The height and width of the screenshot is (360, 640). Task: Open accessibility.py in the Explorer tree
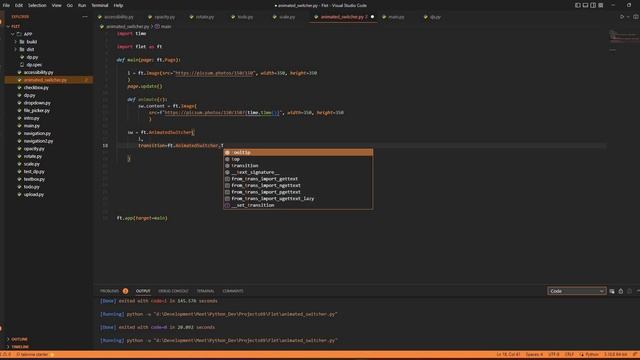pos(49,72)
